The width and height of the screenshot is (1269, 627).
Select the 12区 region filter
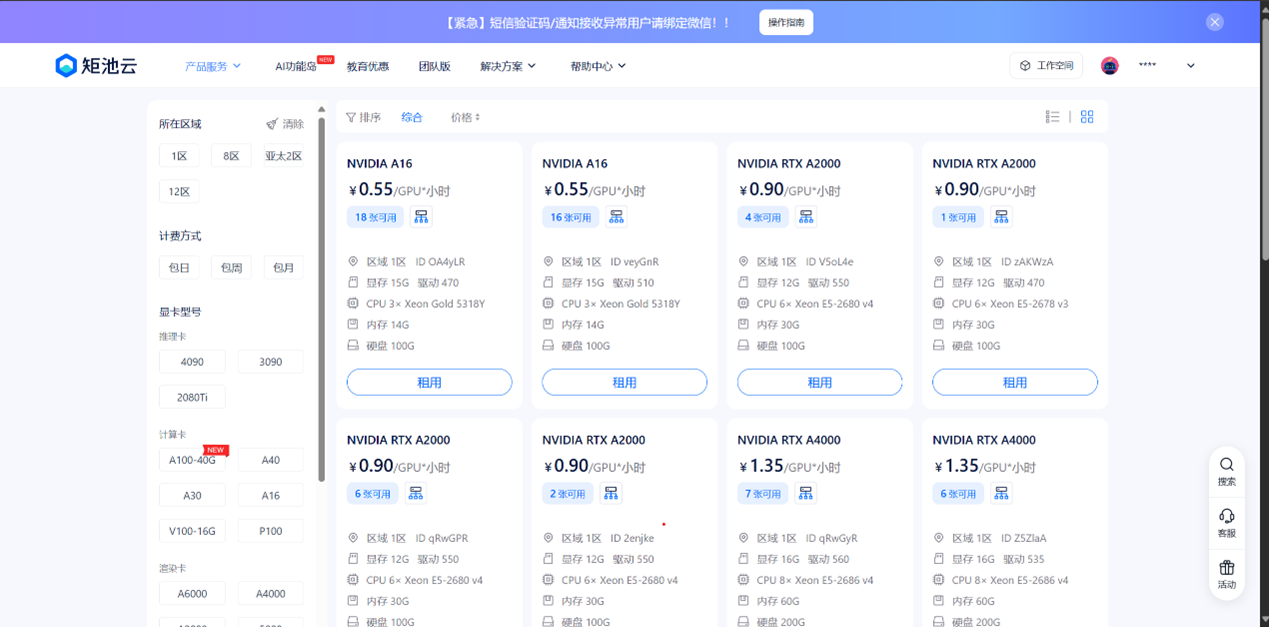tap(179, 192)
